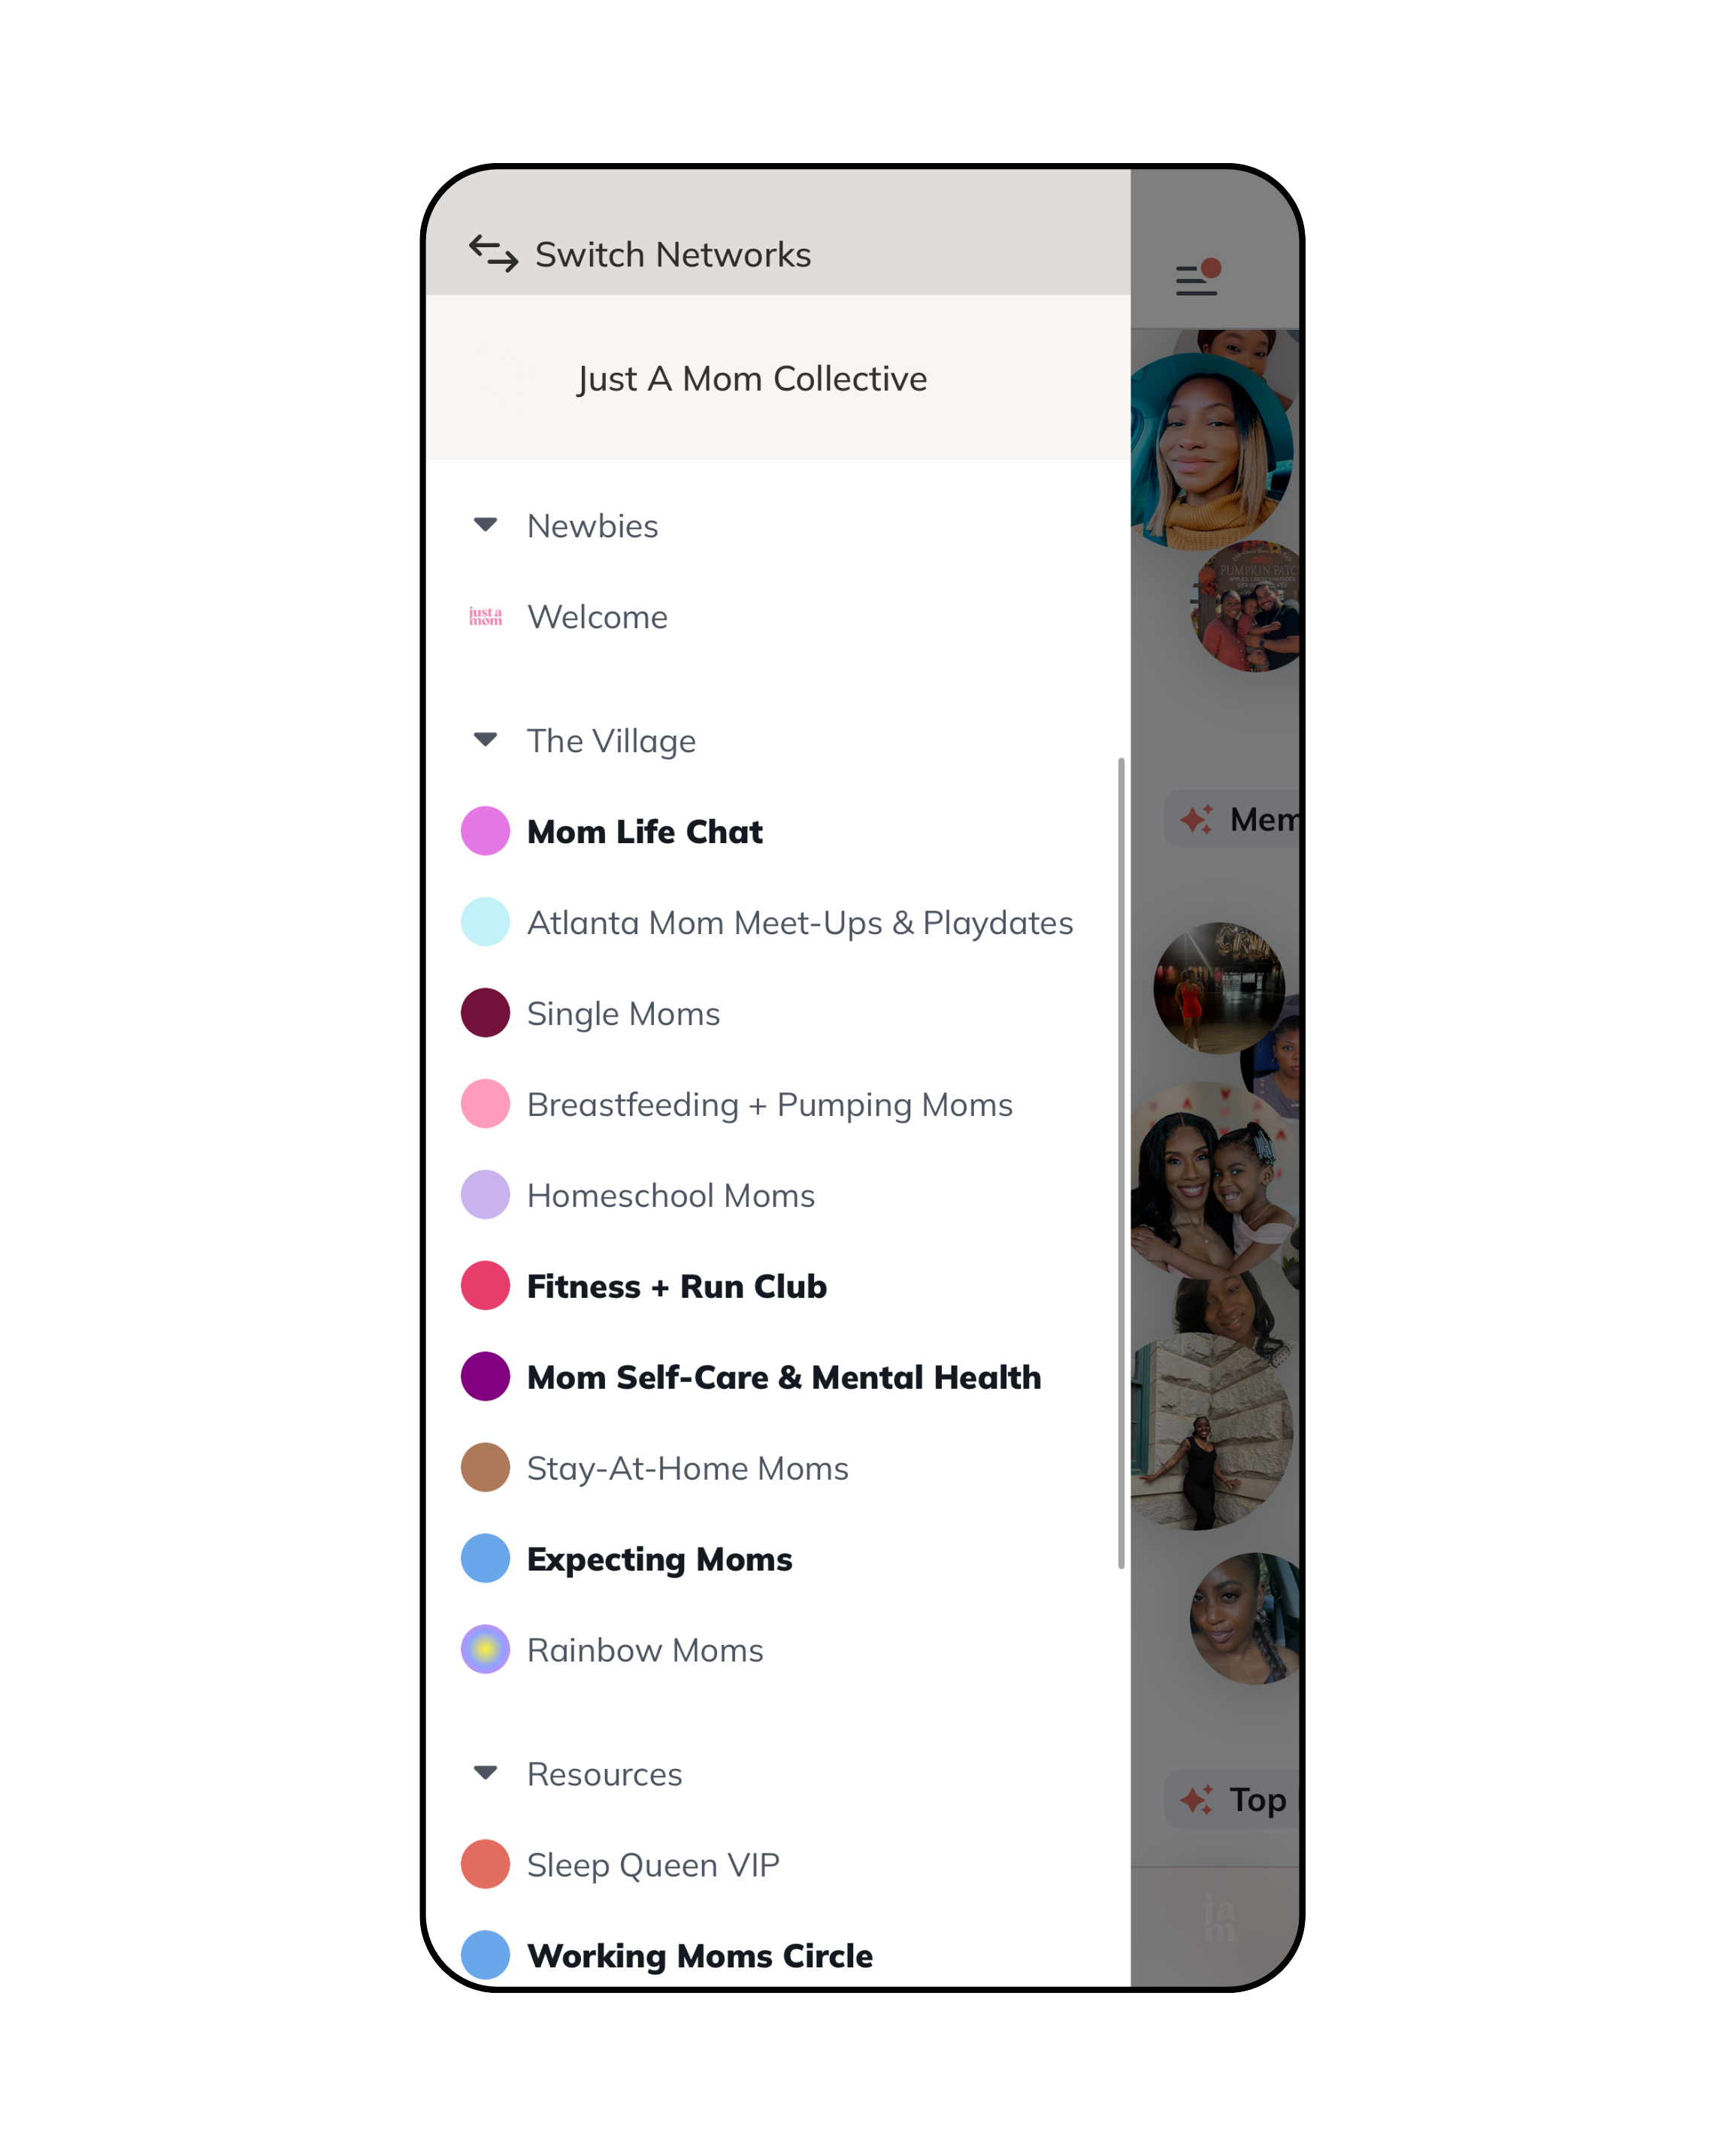Click the pink Mom Life Chat circle icon
This screenshot has width=1725, height=2156.
485,831
